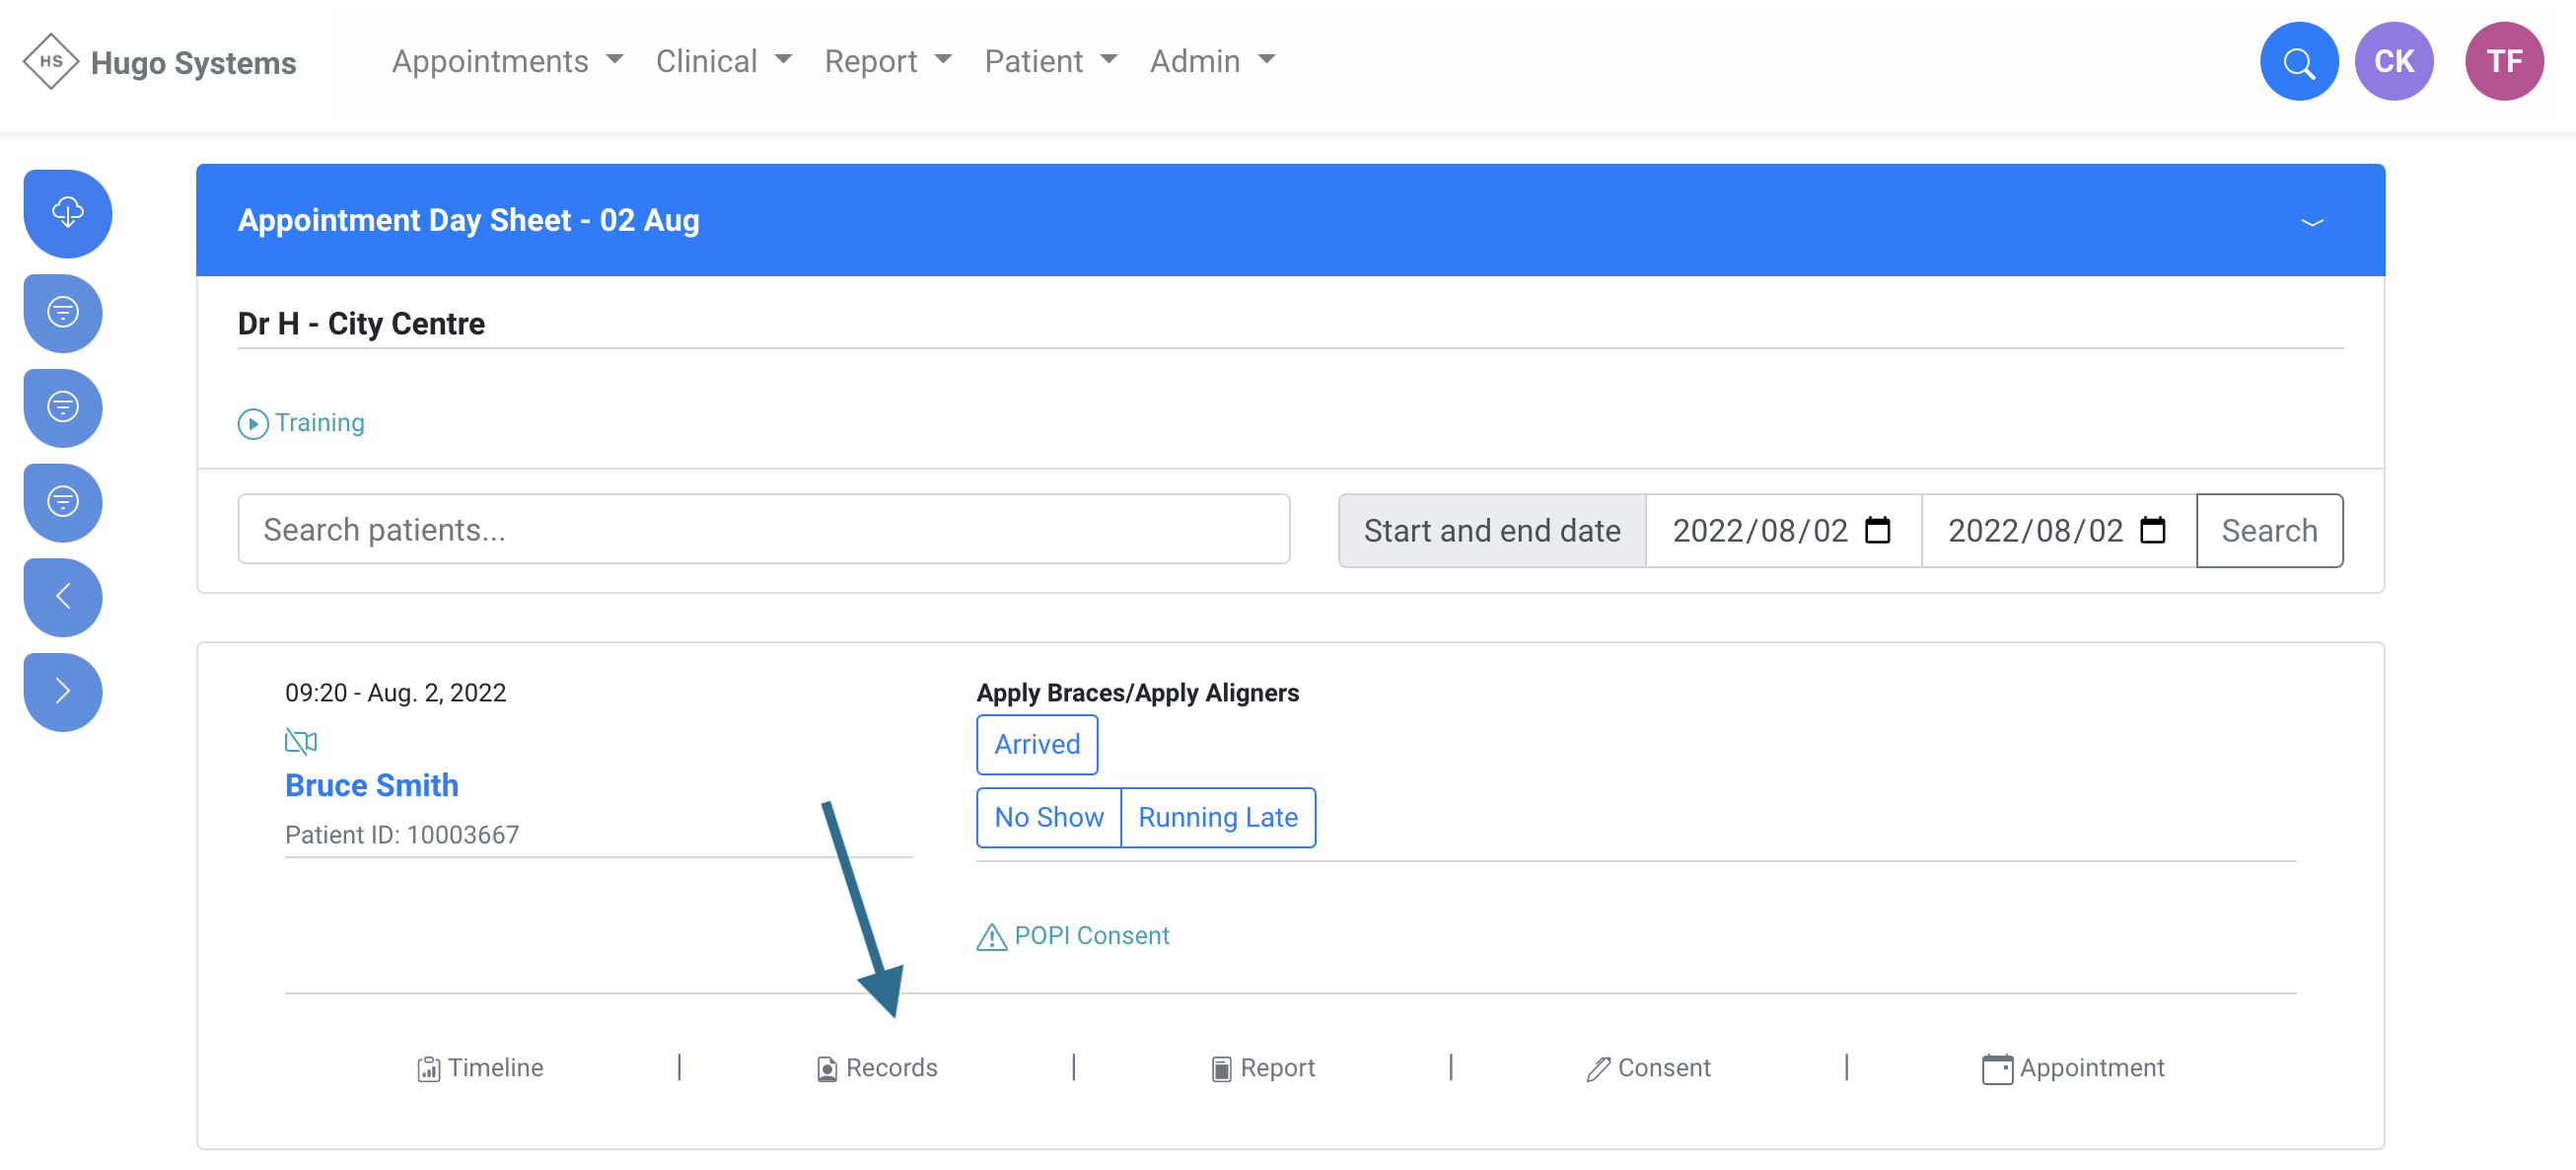Collapse the Appointment Day Sheet panel

click(2311, 221)
